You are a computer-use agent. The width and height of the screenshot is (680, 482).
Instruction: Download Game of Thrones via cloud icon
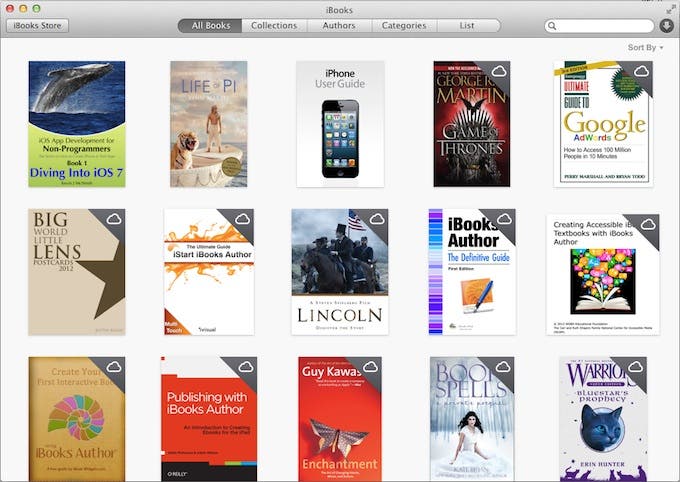click(x=499, y=71)
